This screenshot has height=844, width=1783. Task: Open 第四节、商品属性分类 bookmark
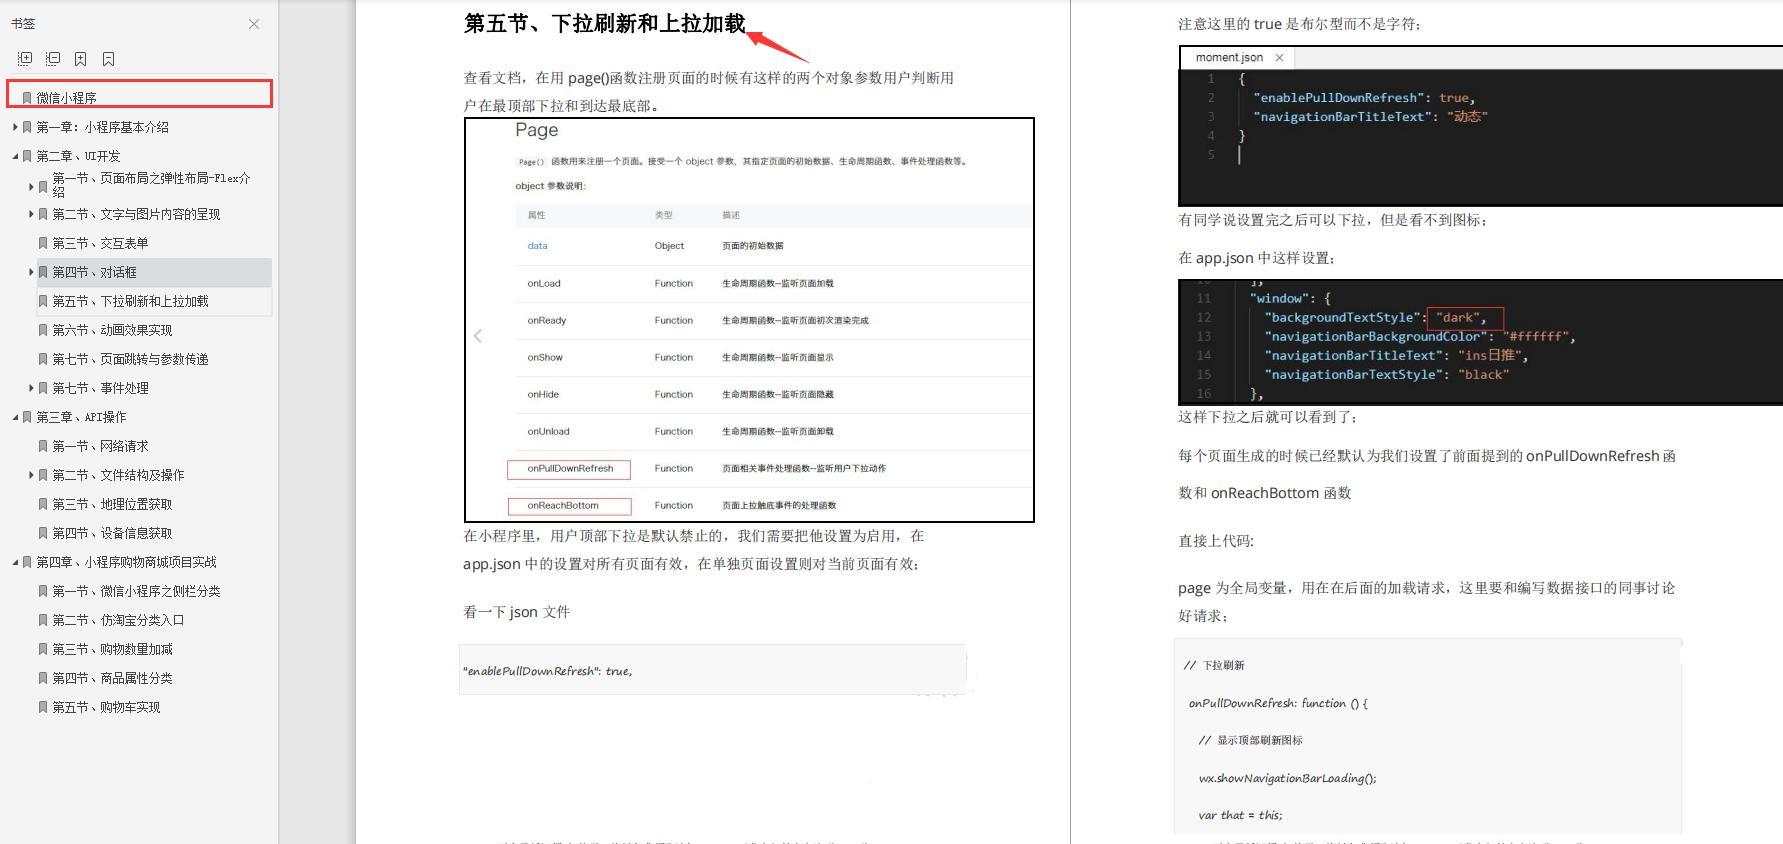(112, 678)
